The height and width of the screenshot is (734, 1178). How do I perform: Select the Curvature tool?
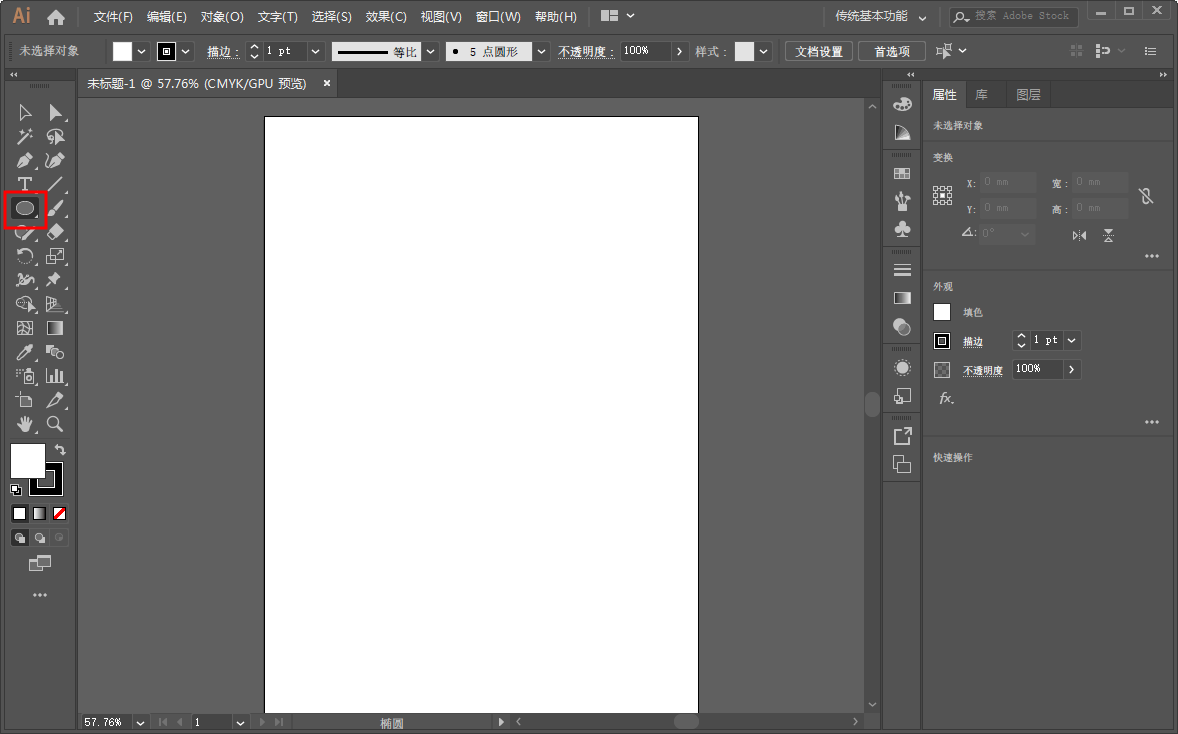(55, 161)
